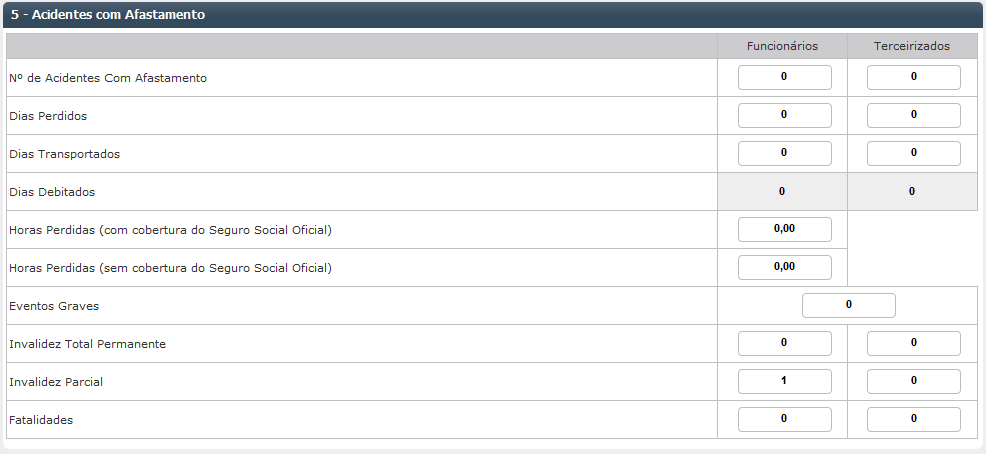The height and width of the screenshot is (454, 986).
Task: Focus Fatalidades input for Terceirizados
Action: point(913,420)
